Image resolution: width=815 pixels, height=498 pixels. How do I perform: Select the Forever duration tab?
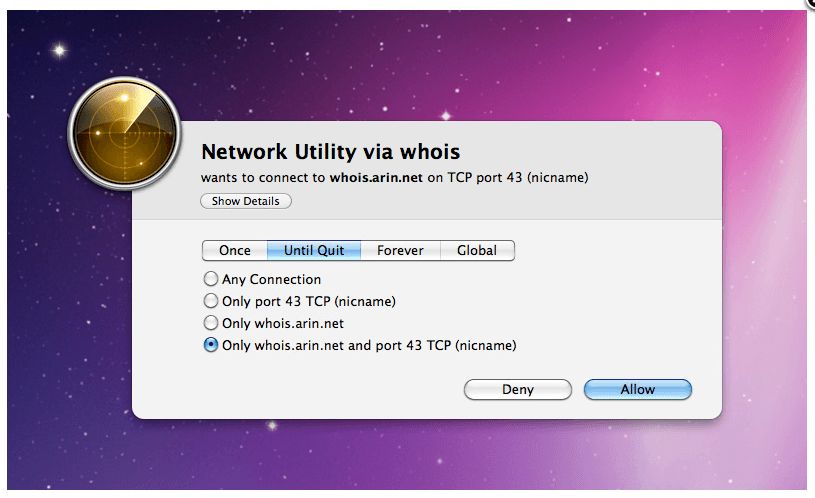coord(400,251)
